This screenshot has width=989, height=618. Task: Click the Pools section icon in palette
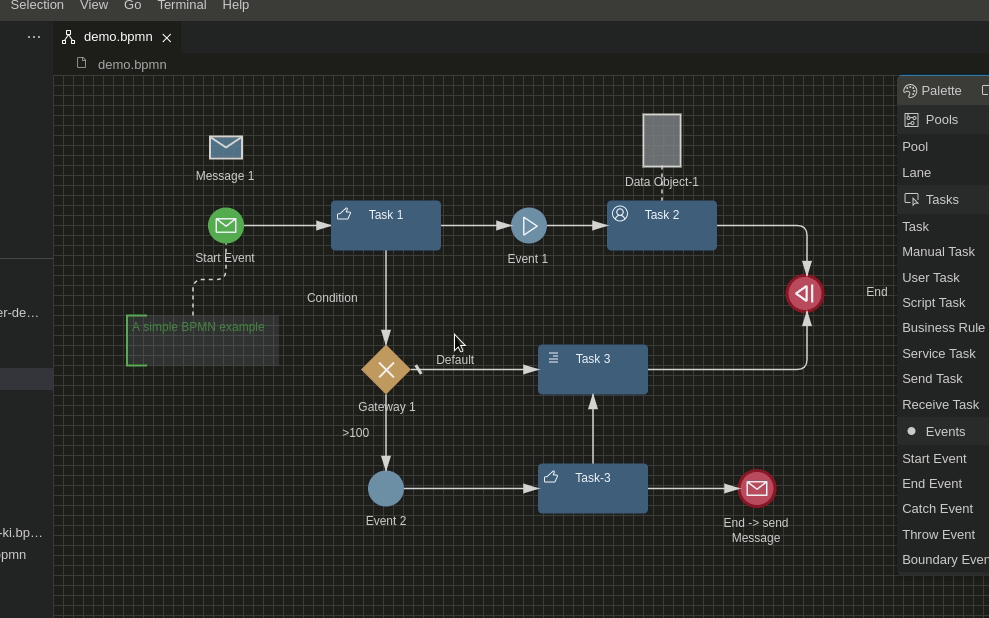coord(911,119)
